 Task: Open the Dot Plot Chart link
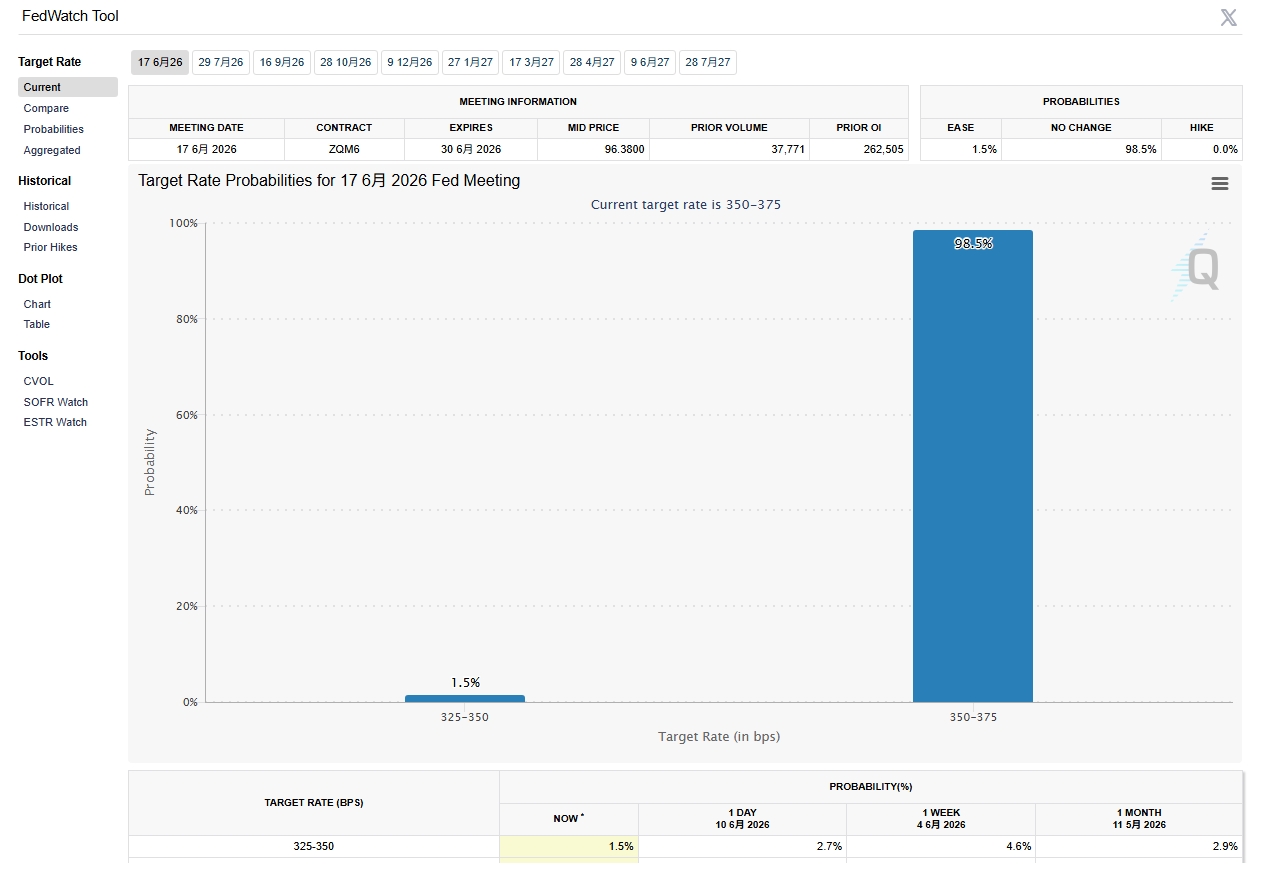pos(37,304)
